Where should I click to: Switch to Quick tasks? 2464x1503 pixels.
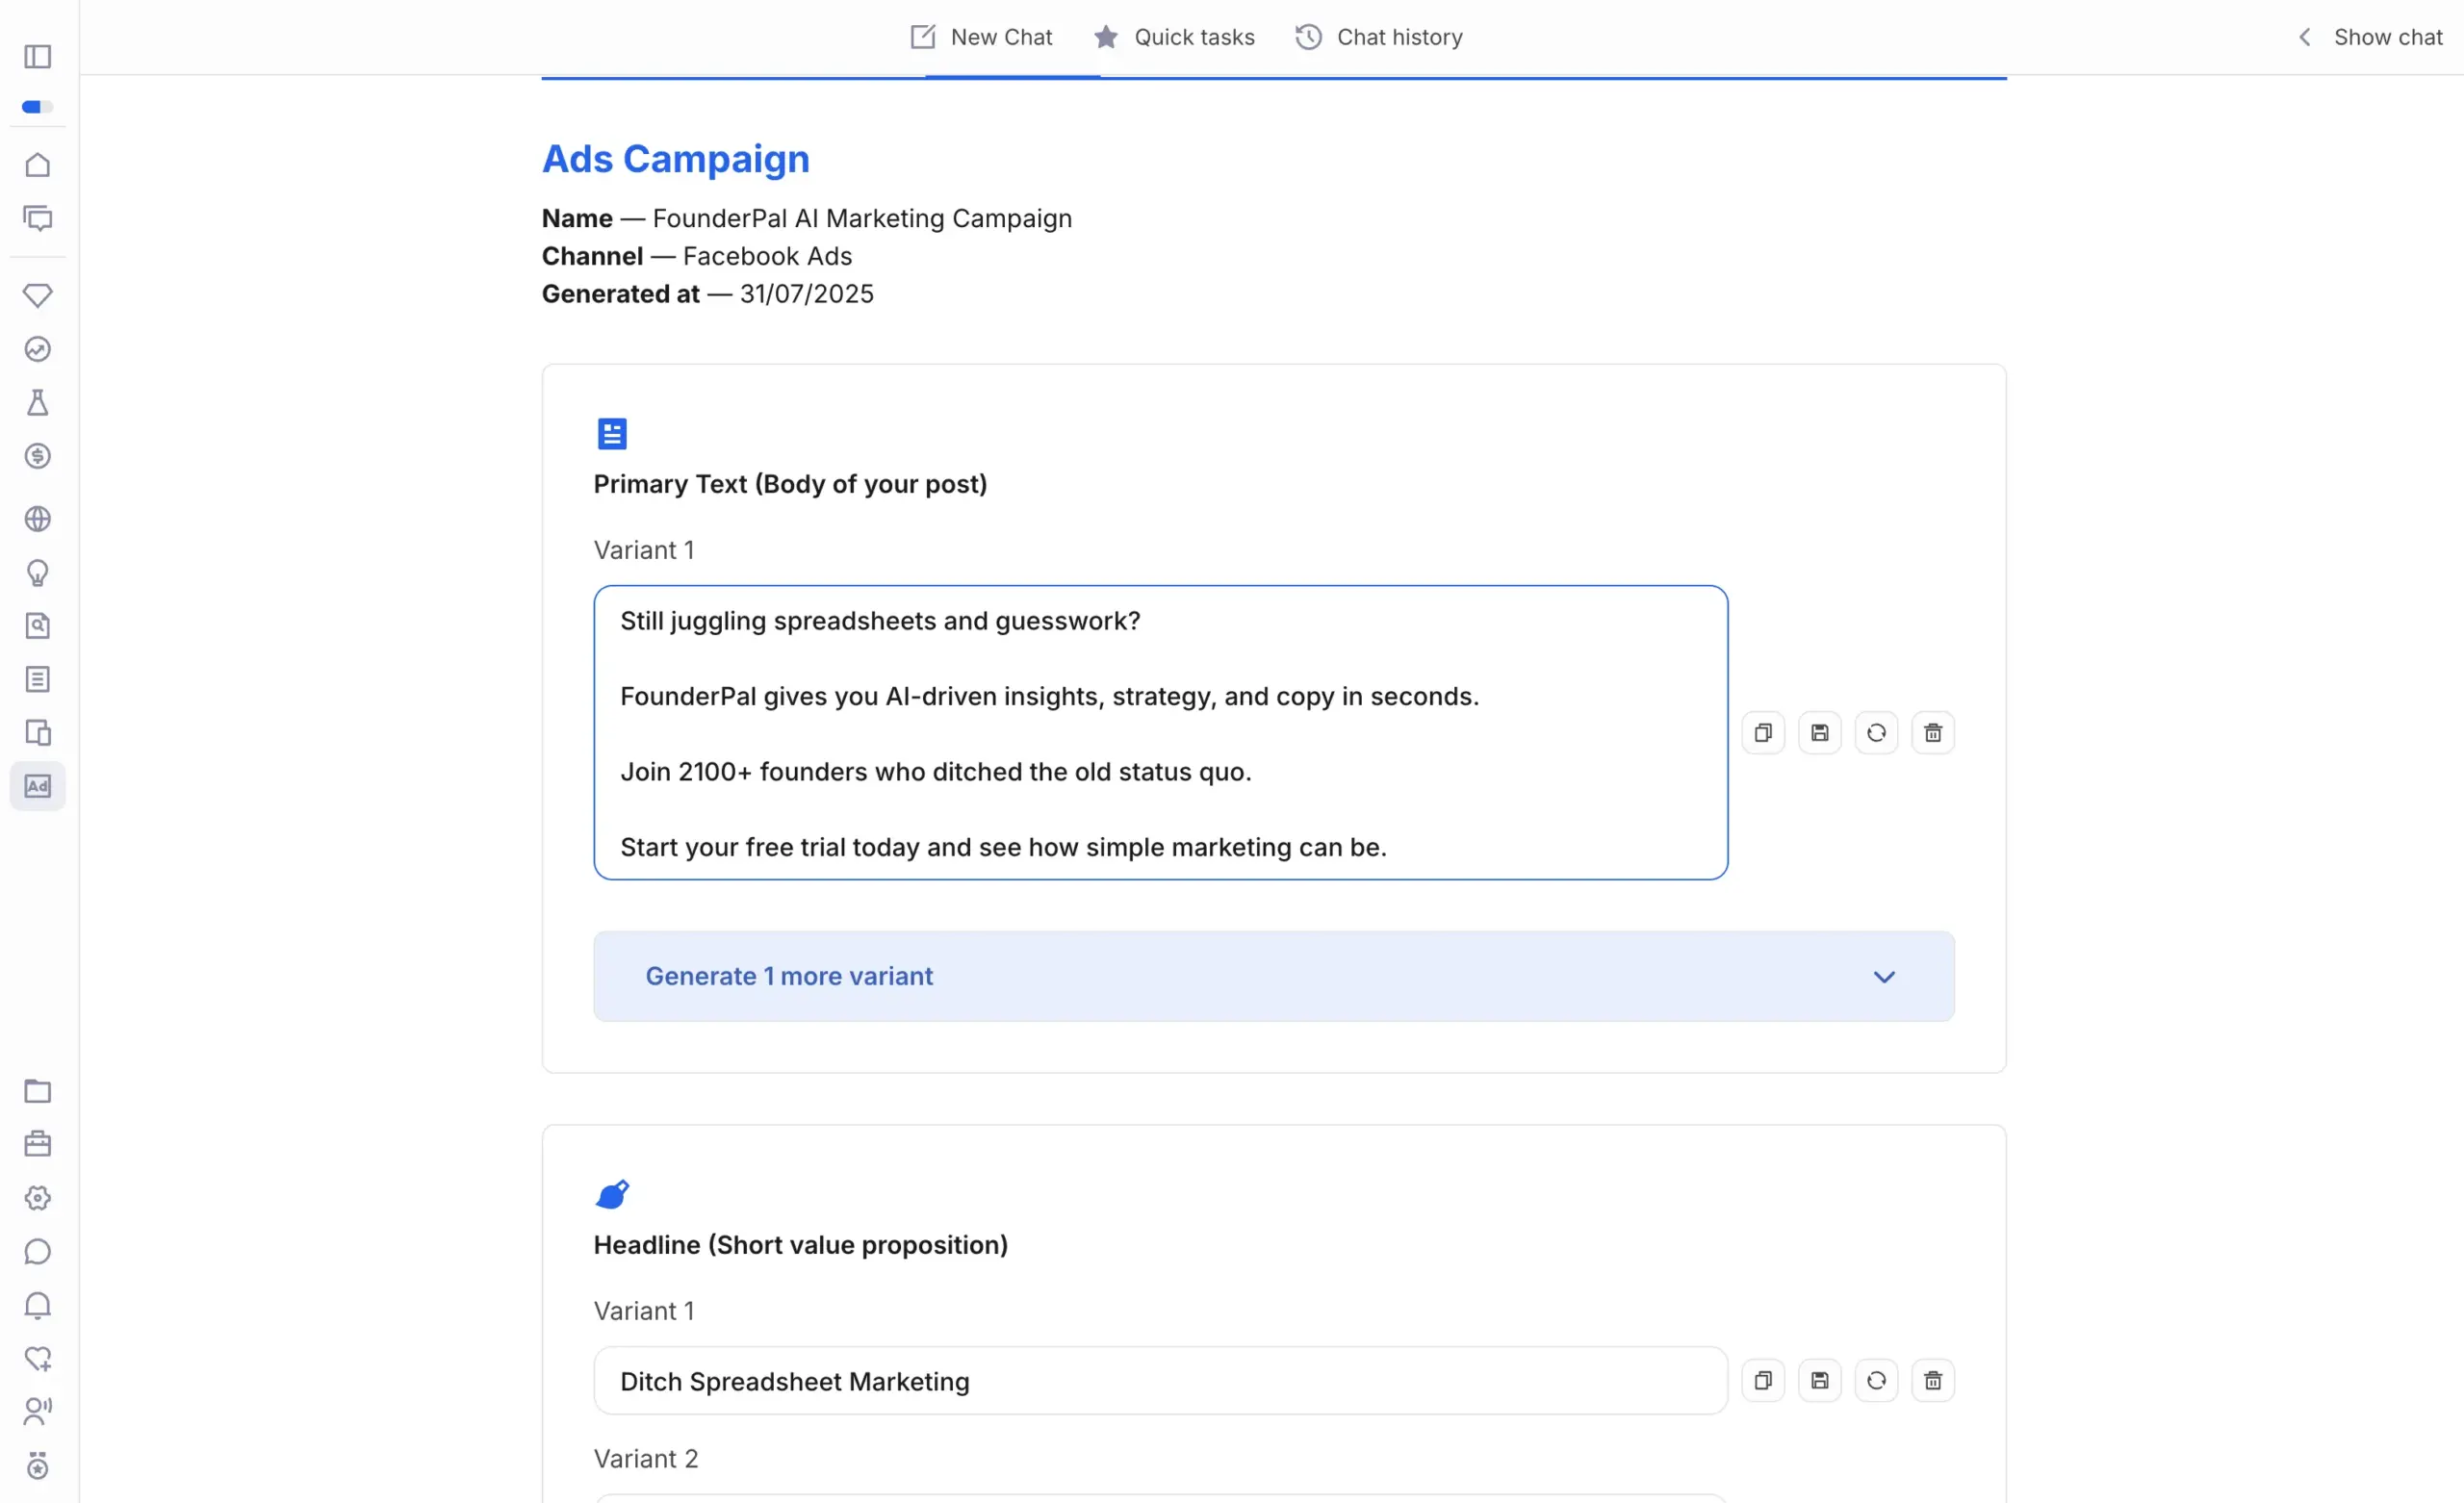pyautogui.click(x=1174, y=36)
